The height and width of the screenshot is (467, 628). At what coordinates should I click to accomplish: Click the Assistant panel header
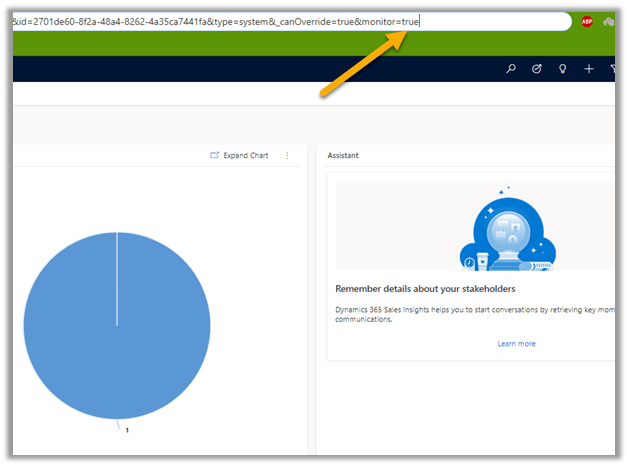(343, 156)
